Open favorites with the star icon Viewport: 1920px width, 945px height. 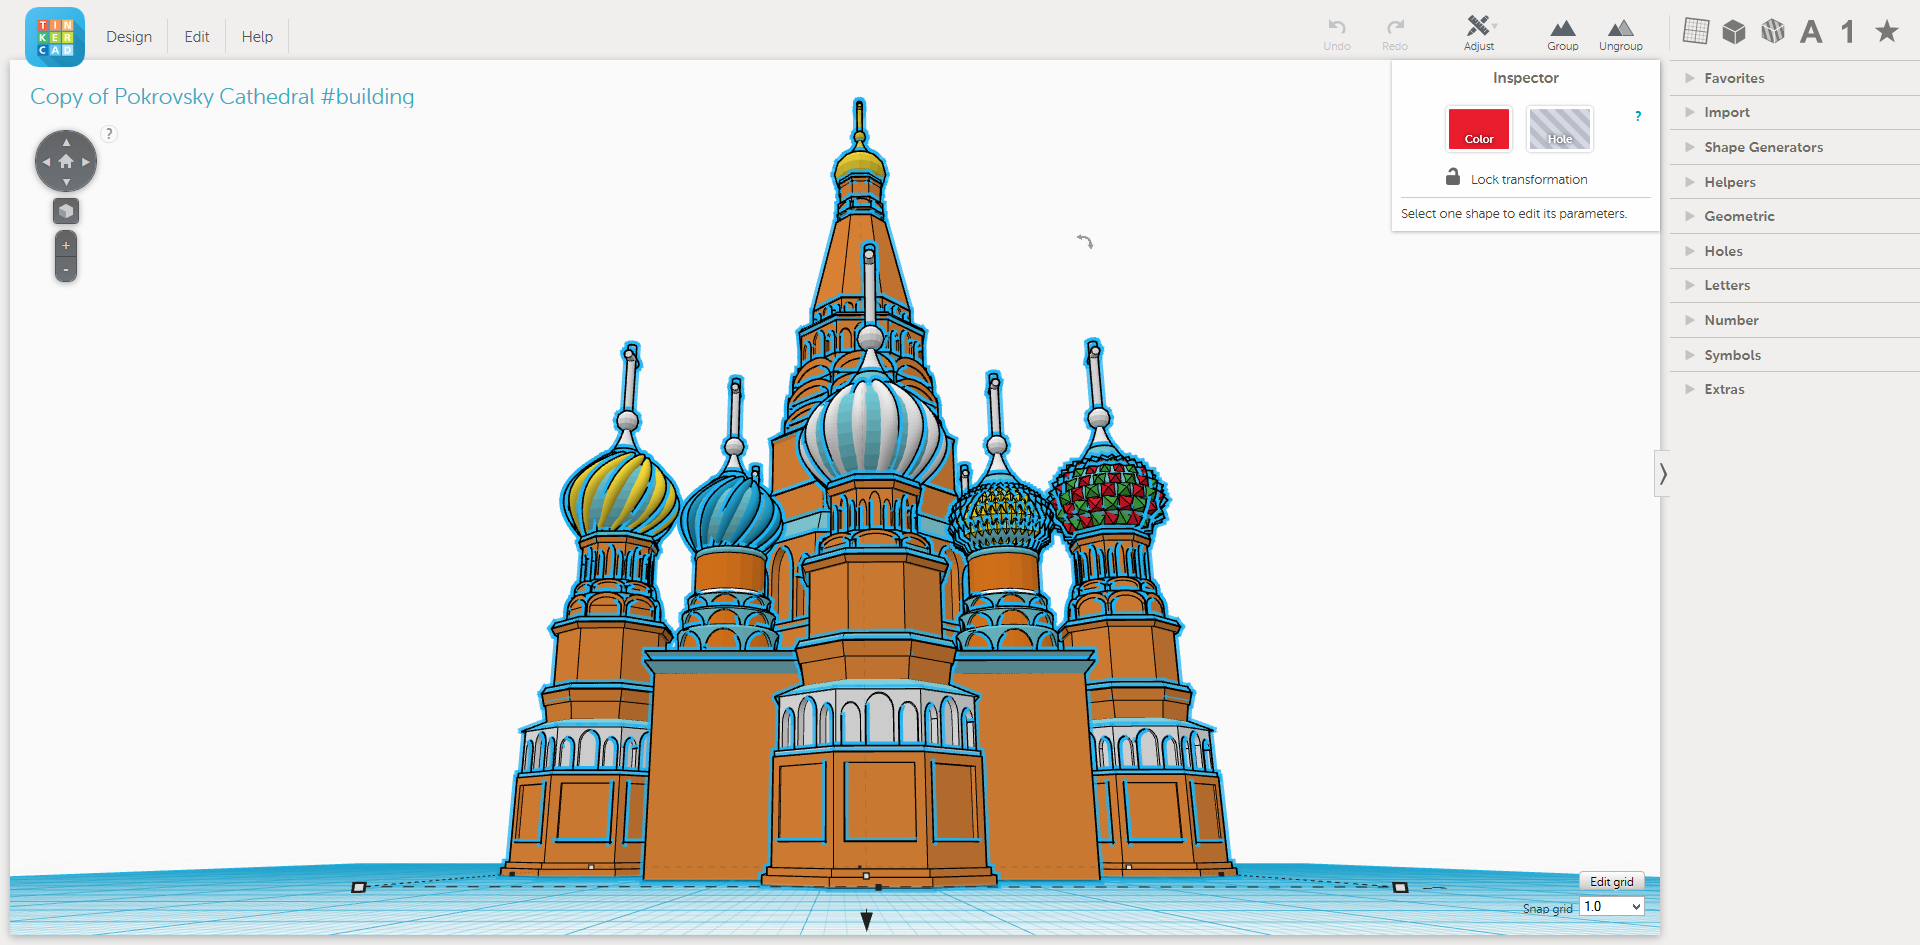(1887, 31)
